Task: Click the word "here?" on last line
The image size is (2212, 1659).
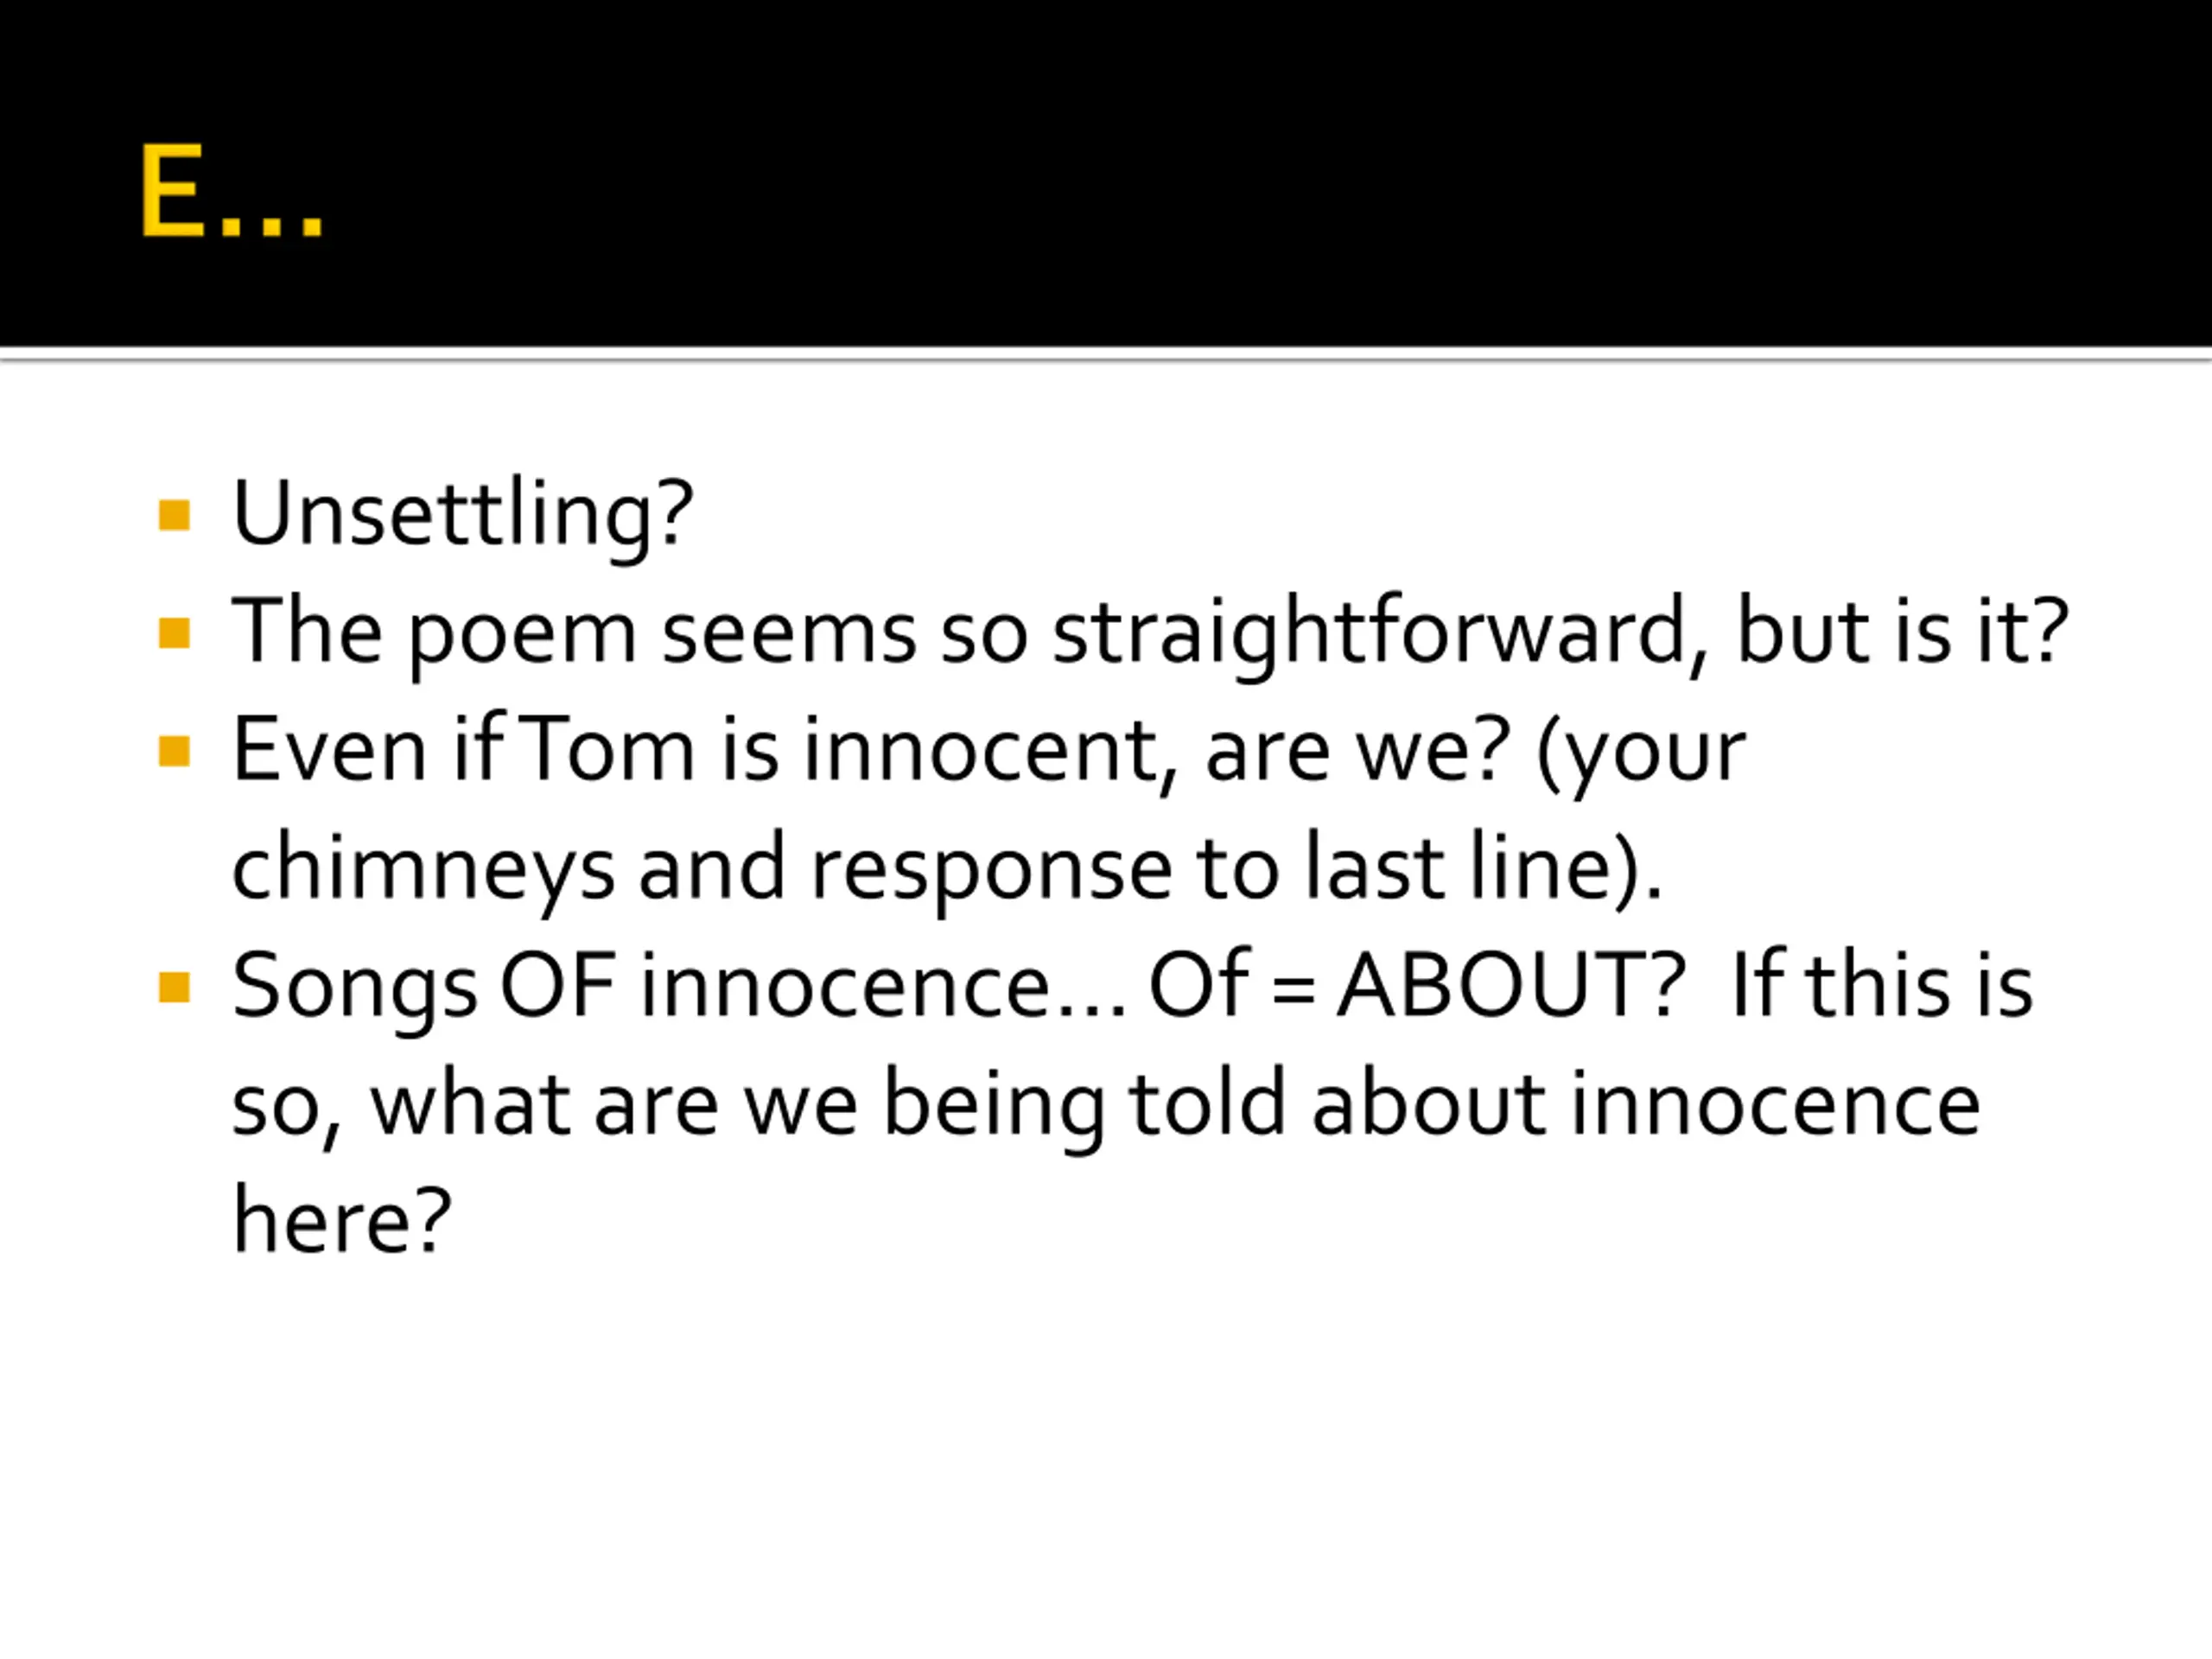Action: pyautogui.click(x=341, y=1222)
